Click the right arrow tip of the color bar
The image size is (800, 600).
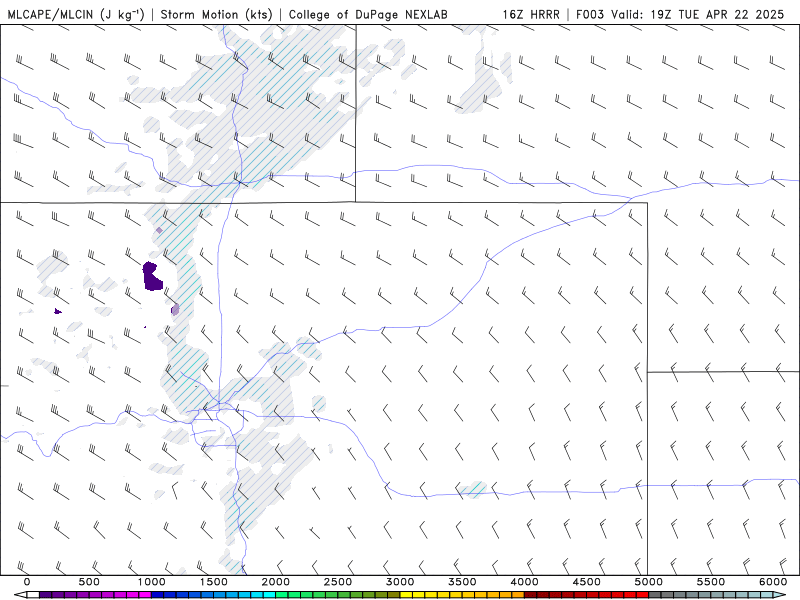pyautogui.click(x=781, y=595)
